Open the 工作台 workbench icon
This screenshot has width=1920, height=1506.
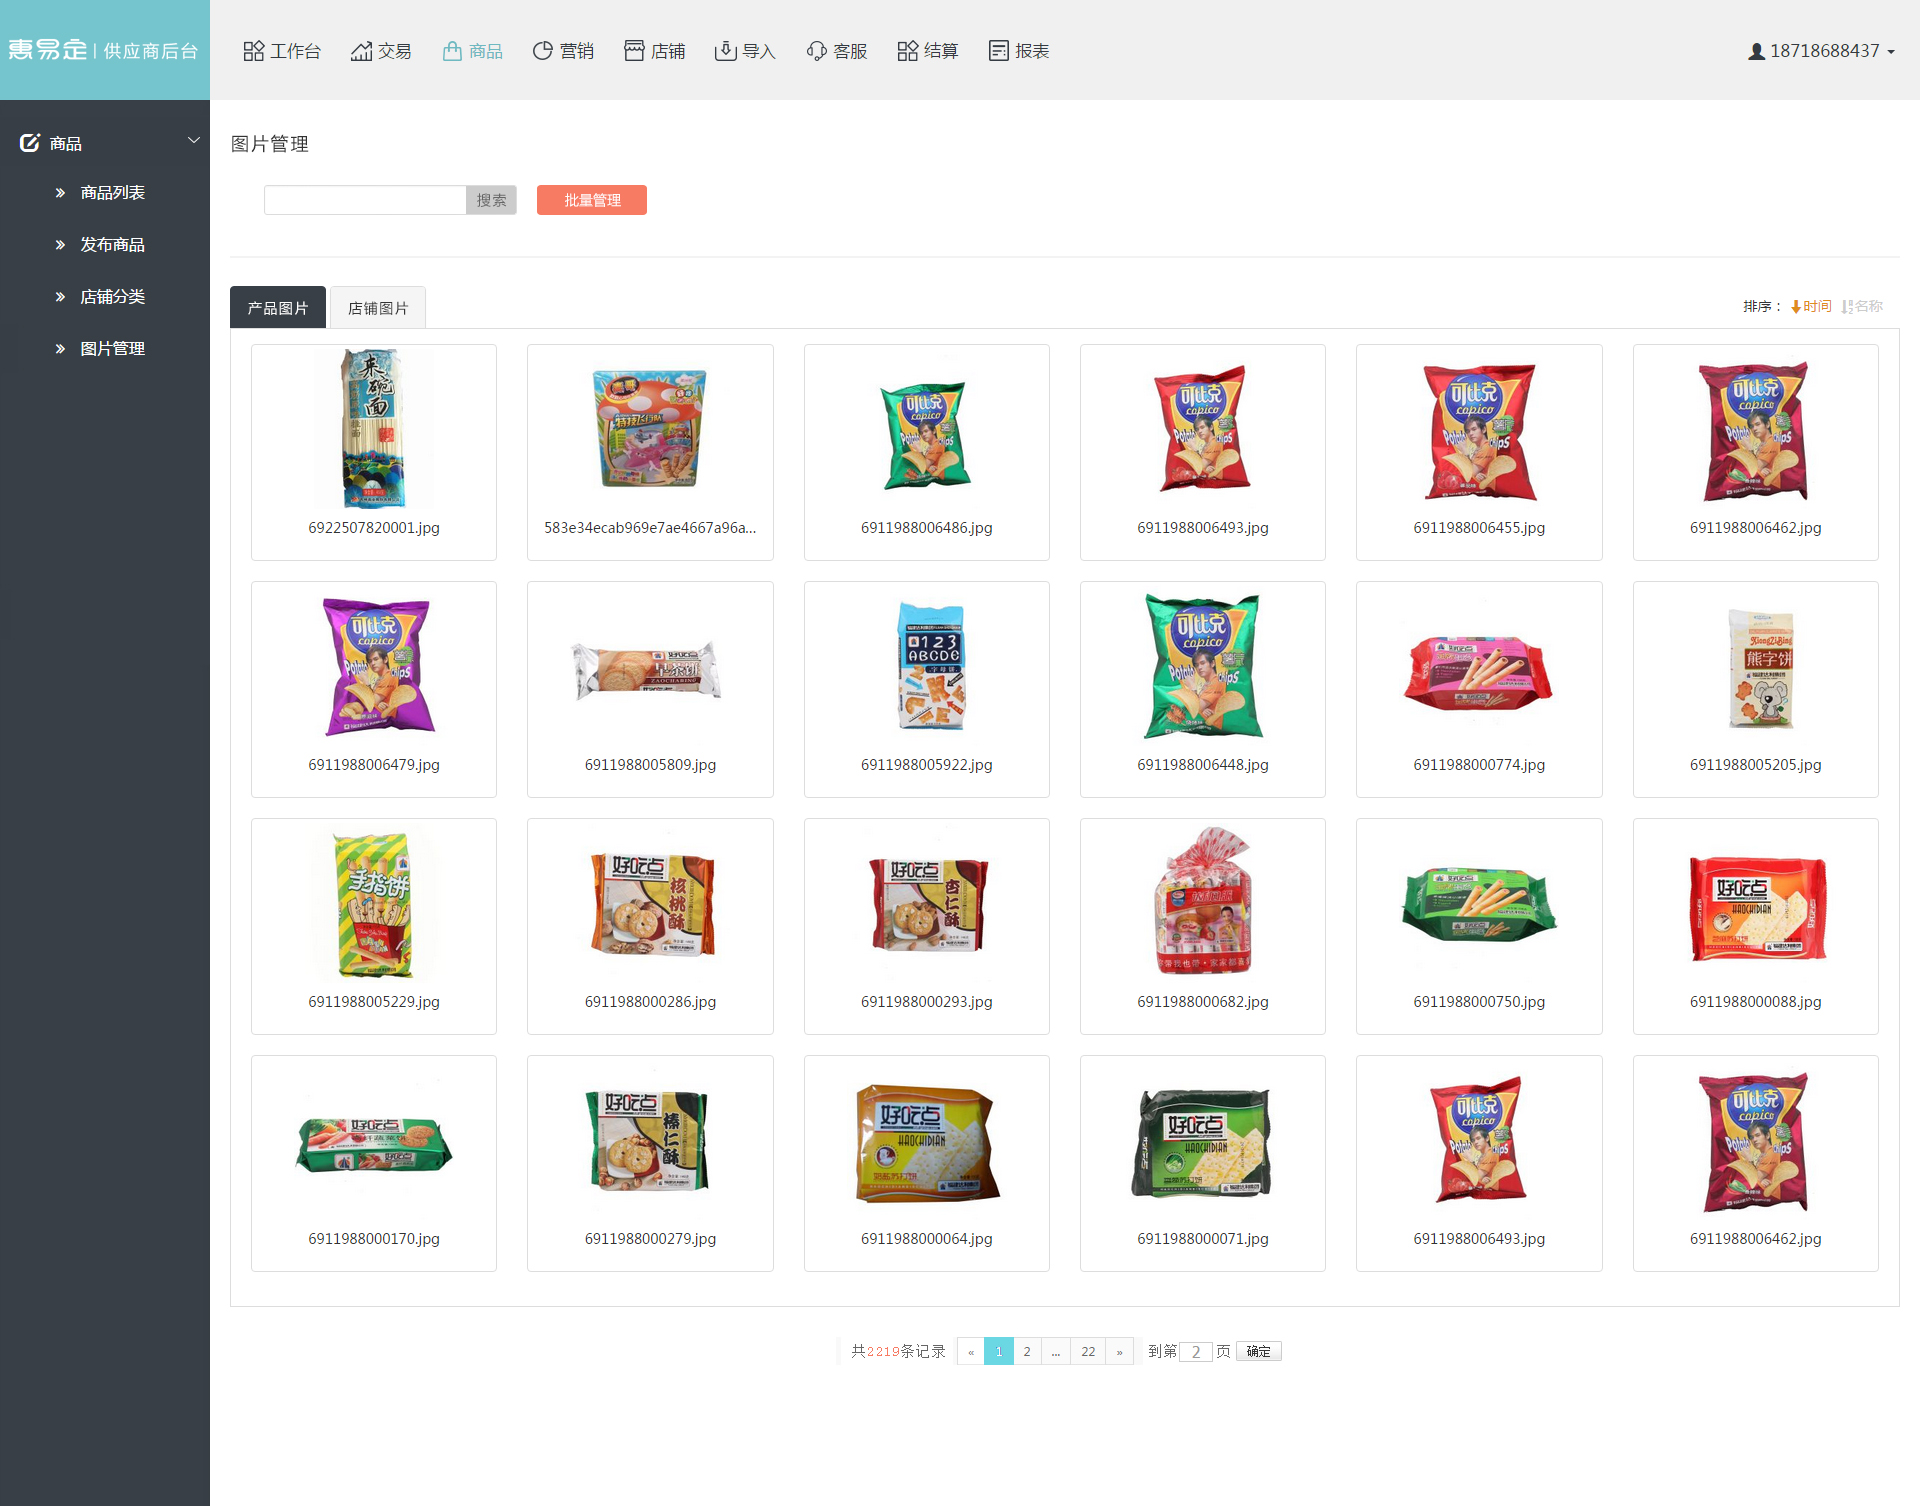(254, 51)
